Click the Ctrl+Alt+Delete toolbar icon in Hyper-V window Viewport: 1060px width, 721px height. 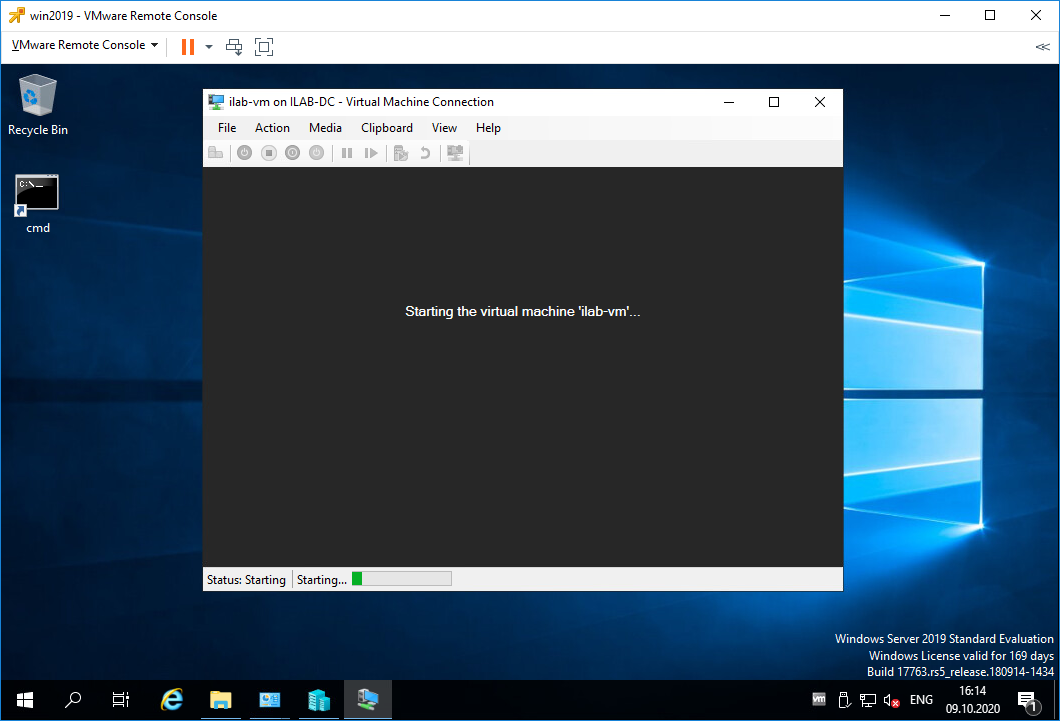216,153
